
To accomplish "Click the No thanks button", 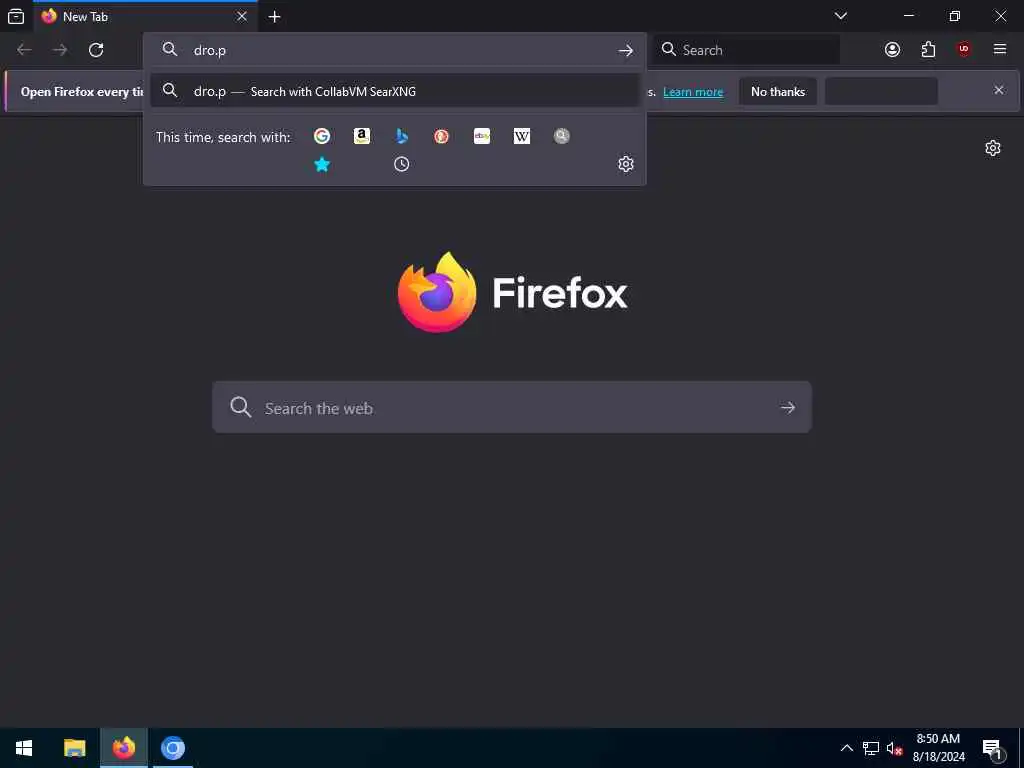I will (x=778, y=91).
